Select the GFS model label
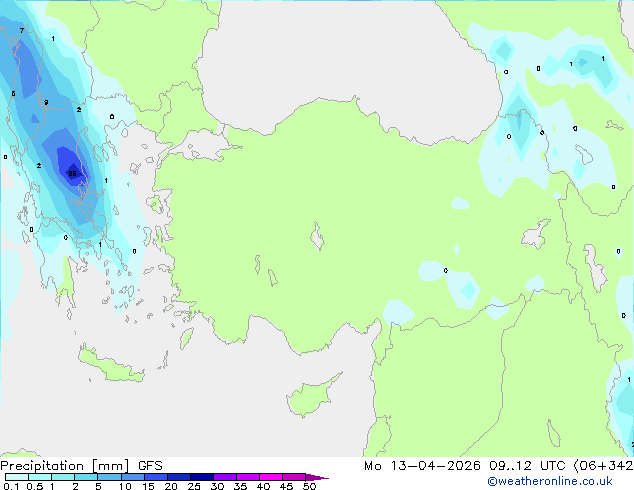 click(150, 466)
